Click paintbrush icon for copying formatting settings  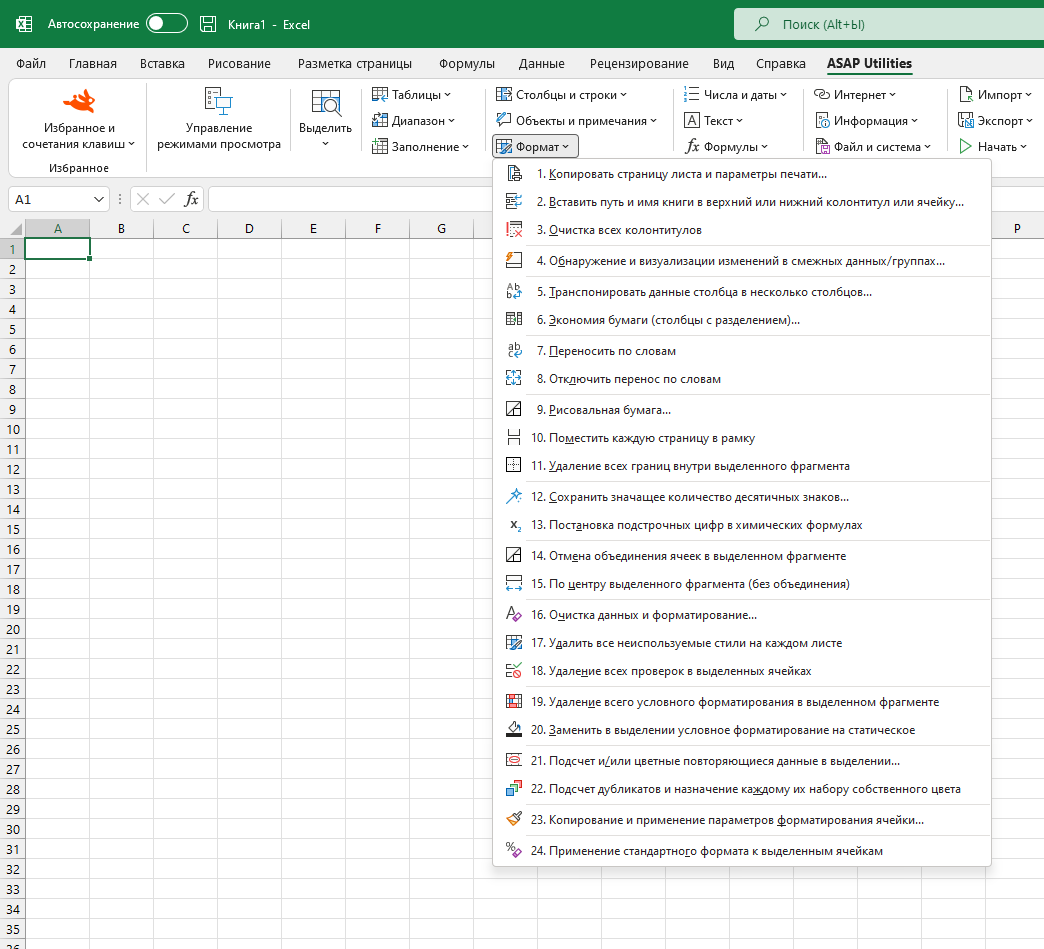coord(513,819)
